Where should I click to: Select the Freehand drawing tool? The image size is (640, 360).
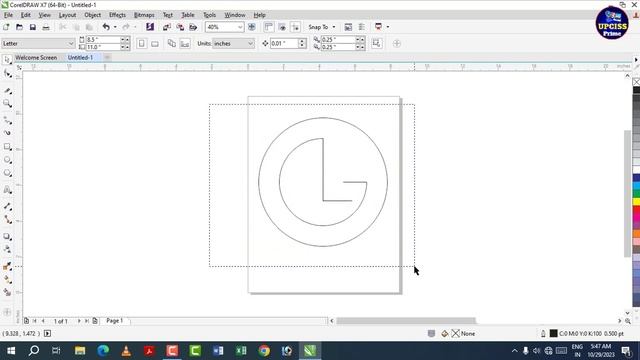pos(7,120)
